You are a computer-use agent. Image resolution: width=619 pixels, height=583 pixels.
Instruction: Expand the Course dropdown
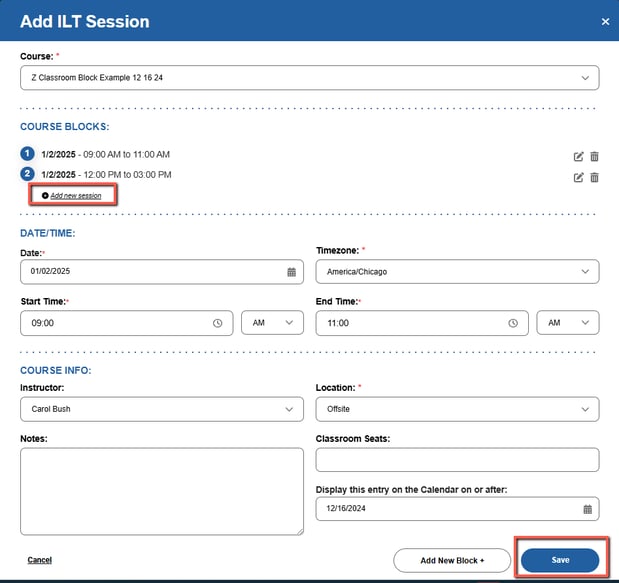(310, 78)
